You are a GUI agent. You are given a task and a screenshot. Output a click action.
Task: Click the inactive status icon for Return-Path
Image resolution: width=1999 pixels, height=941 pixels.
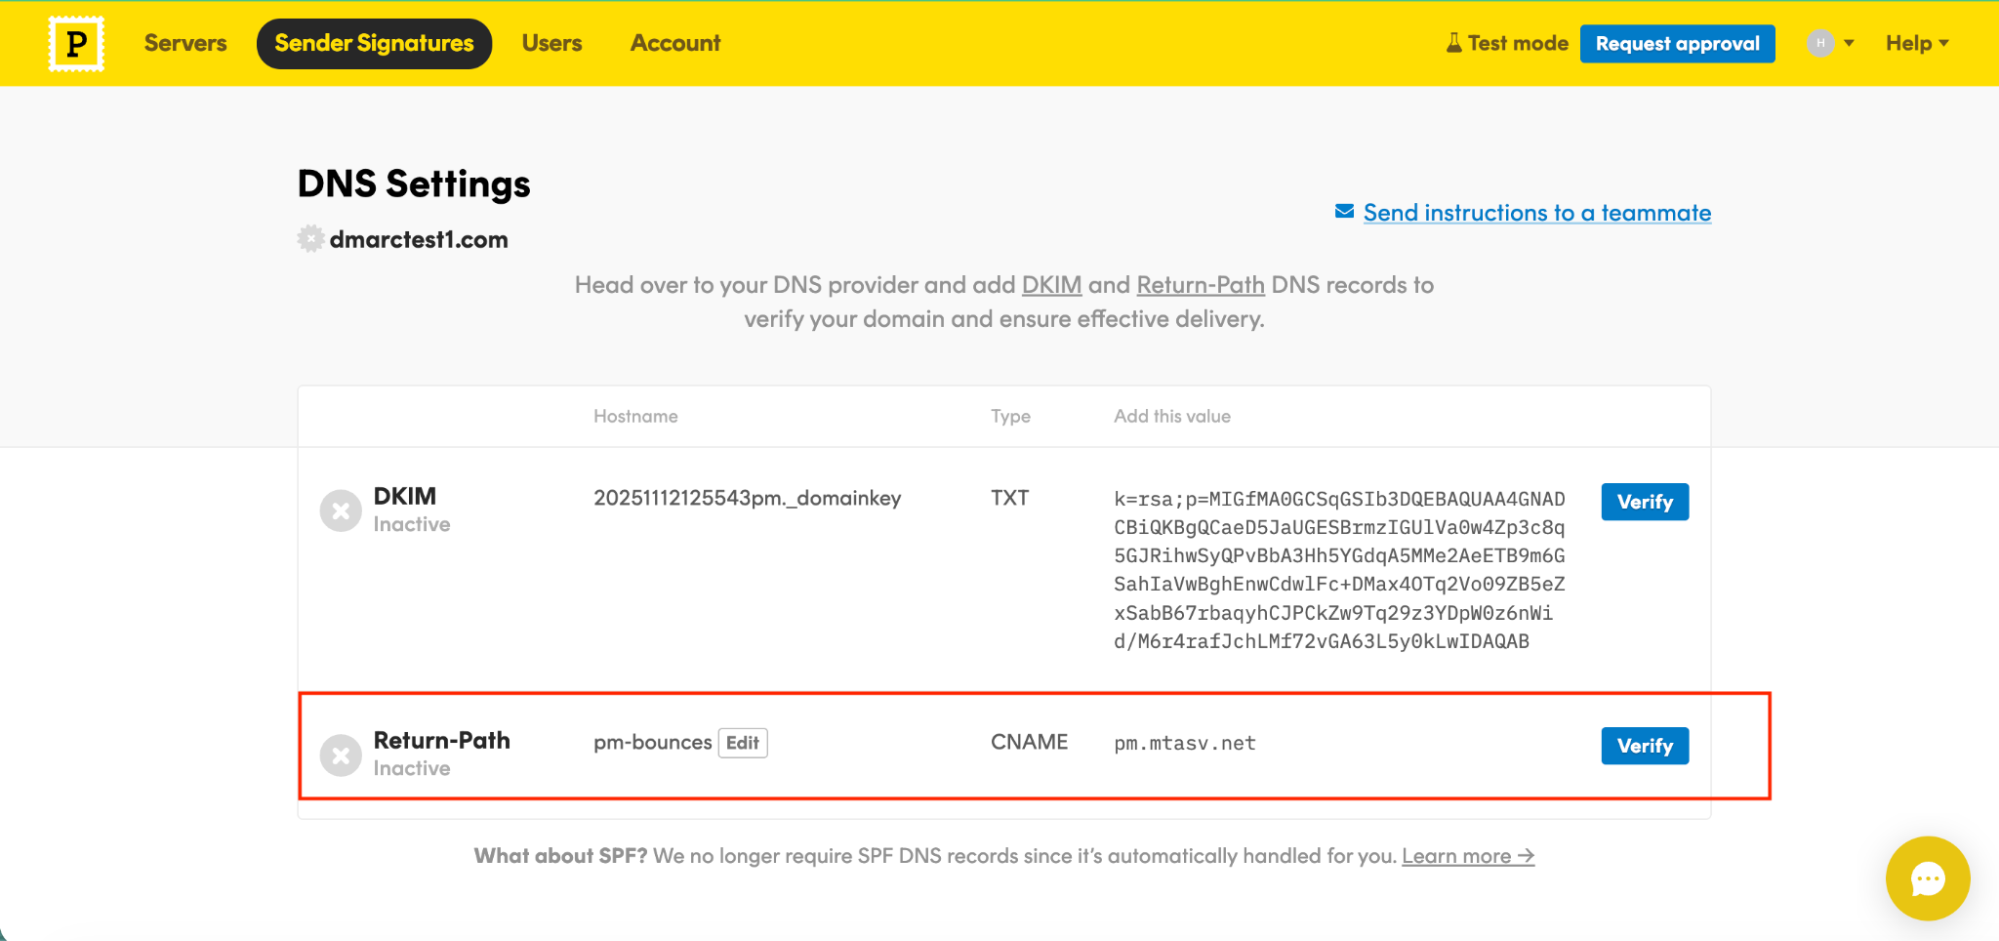(x=340, y=755)
